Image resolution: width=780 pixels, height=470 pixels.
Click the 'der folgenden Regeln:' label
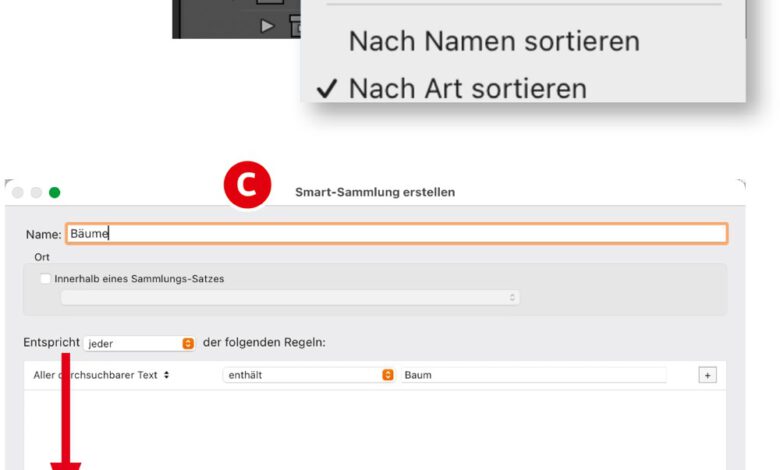[264, 342]
